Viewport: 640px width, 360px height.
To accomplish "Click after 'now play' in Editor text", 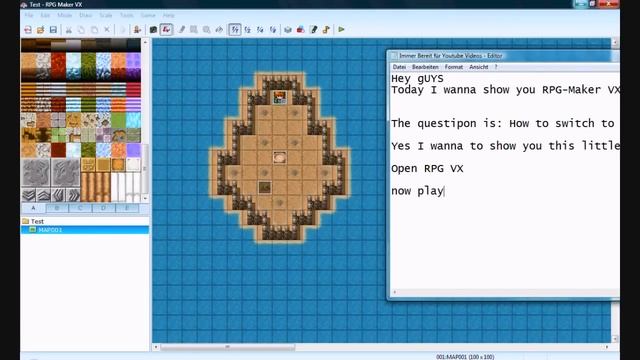I will 444,191.
